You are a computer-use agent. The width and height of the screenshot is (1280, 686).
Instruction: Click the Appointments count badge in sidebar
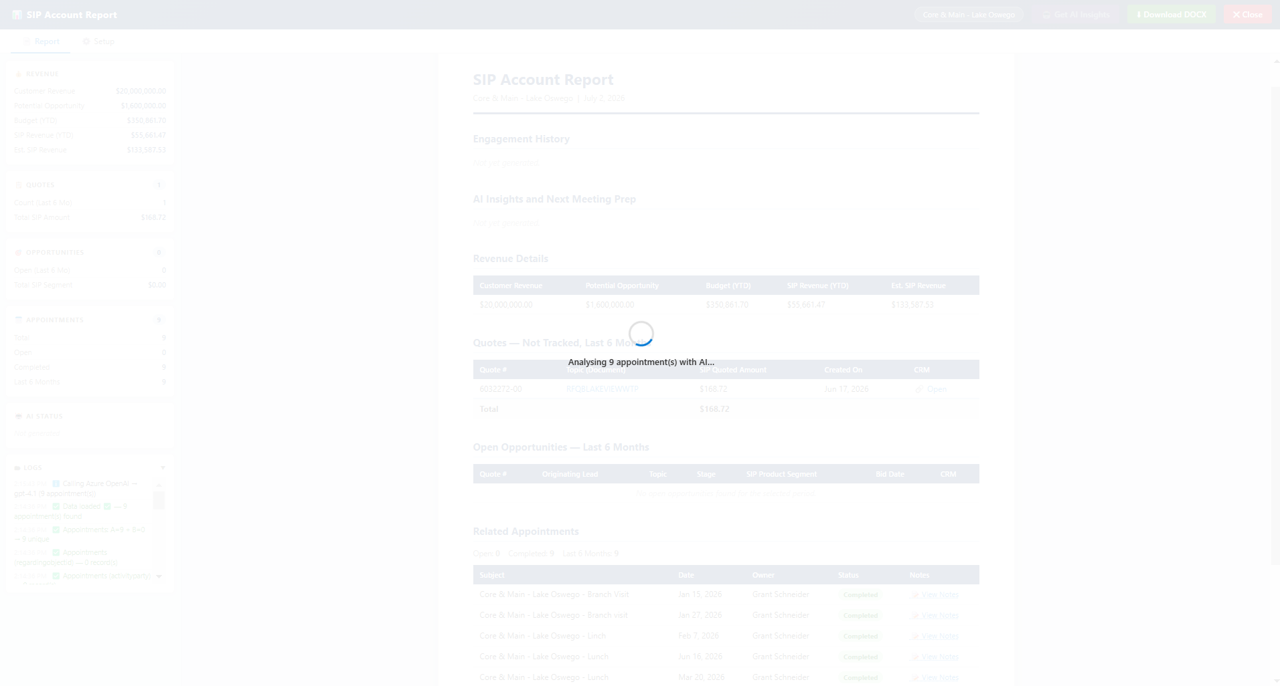point(159,320)
